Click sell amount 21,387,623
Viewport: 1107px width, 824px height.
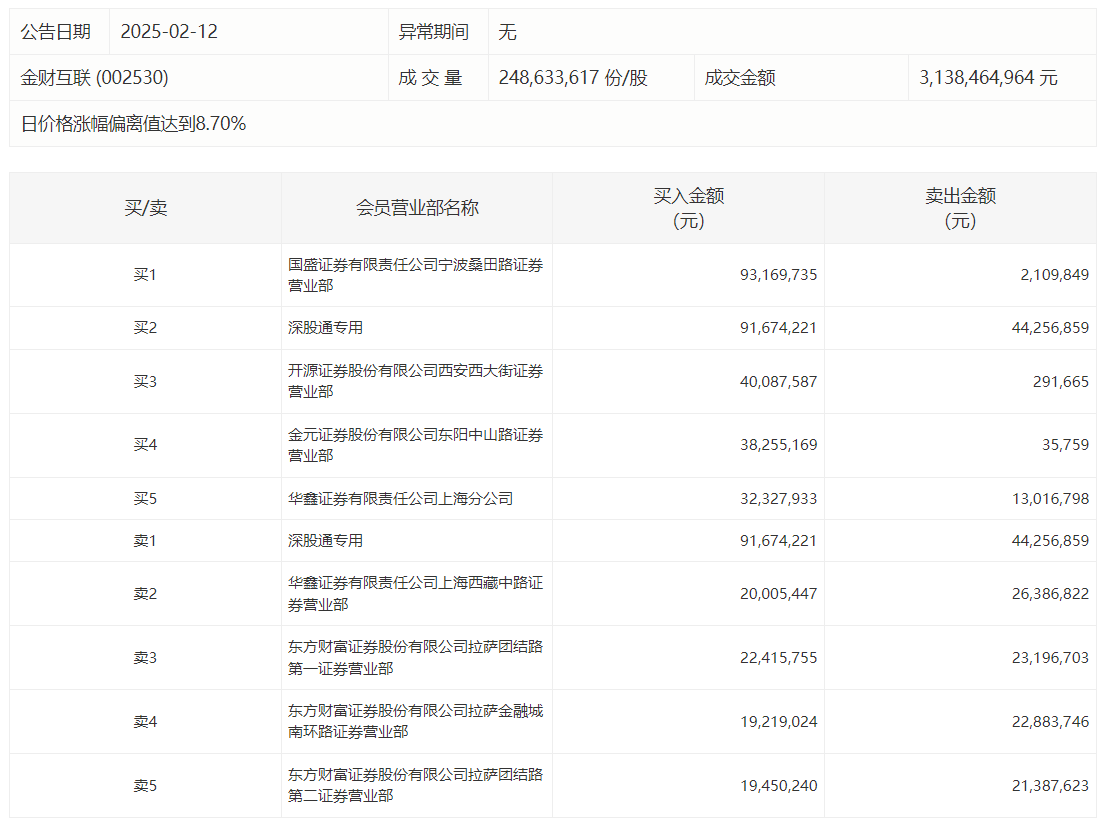click(x=1051, y=786)
